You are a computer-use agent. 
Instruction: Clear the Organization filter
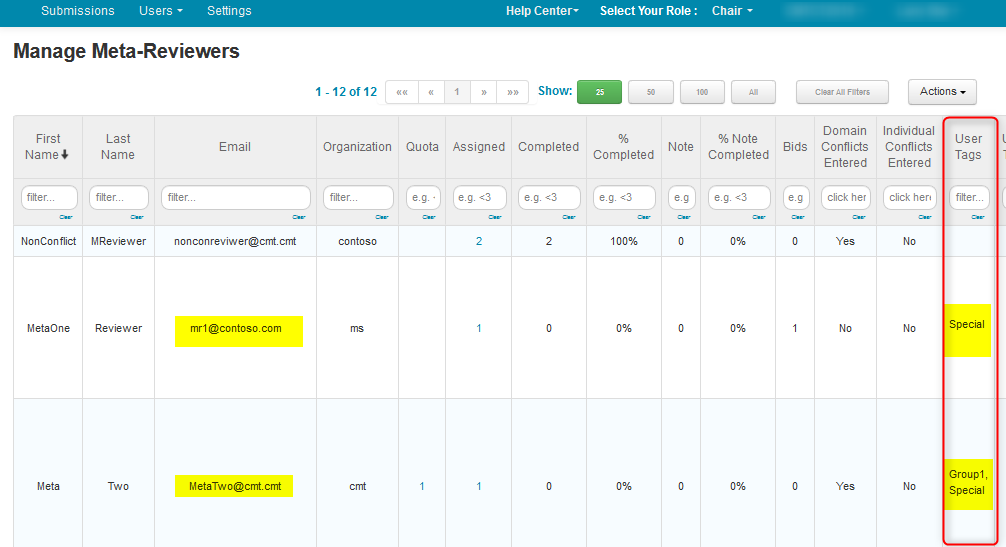(x=382, y=217)
